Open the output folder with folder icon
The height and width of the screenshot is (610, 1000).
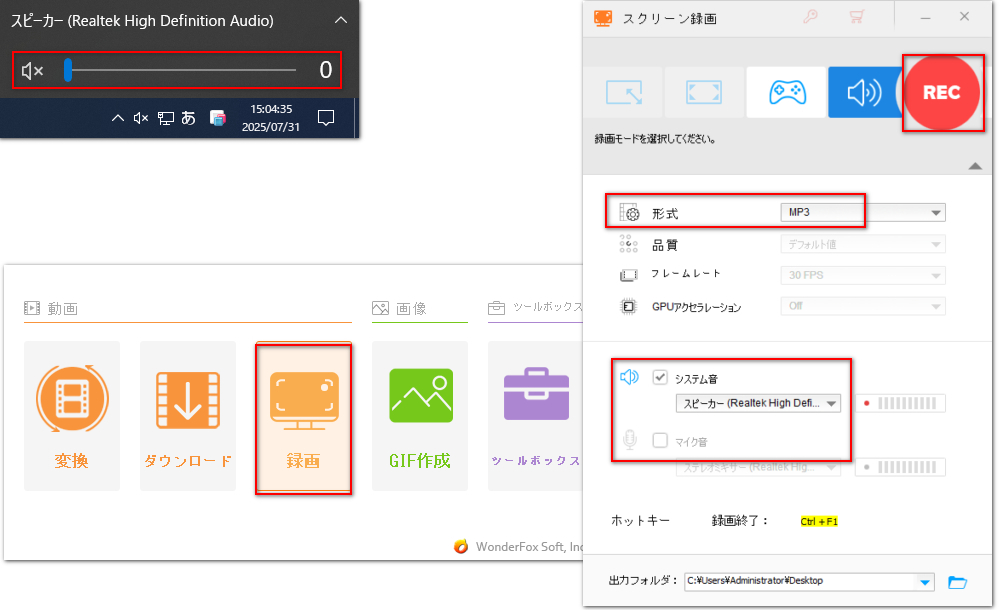(x=957, y=582)
